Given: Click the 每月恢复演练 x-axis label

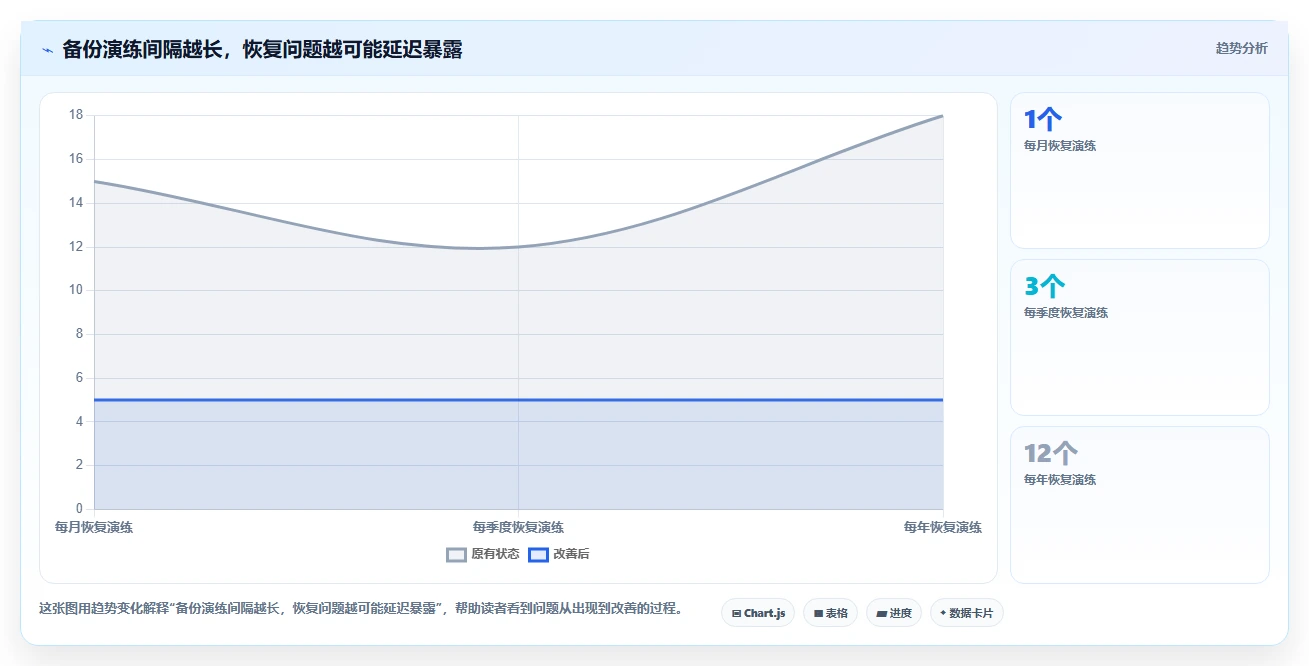Looking at the screenshot, I should pos(94,527).
